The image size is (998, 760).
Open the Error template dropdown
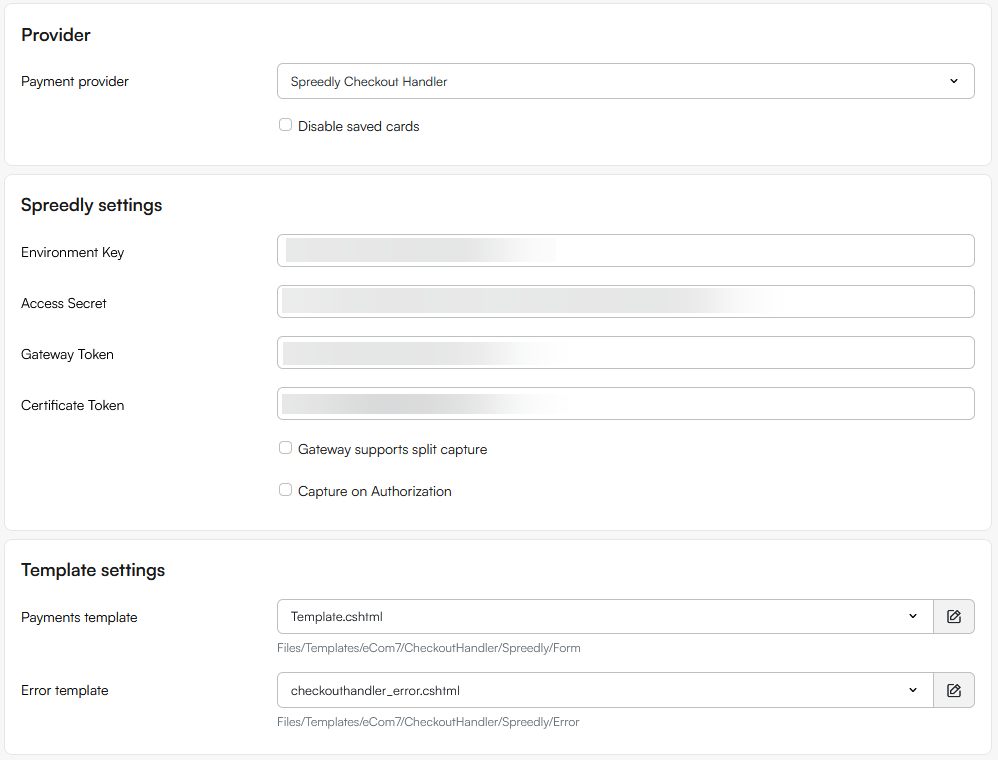[x=604, y=690]
